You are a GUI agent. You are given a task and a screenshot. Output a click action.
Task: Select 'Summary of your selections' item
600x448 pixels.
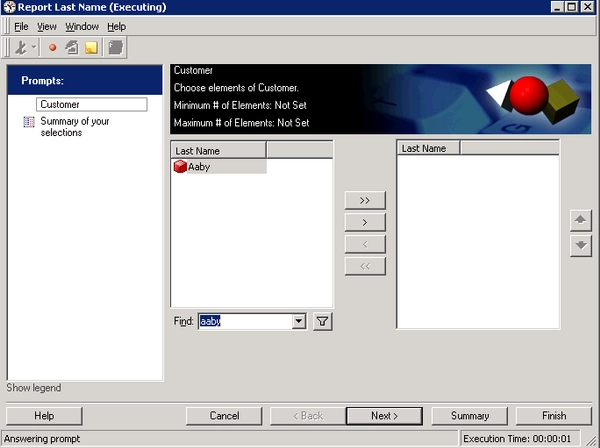coord(75,127)
